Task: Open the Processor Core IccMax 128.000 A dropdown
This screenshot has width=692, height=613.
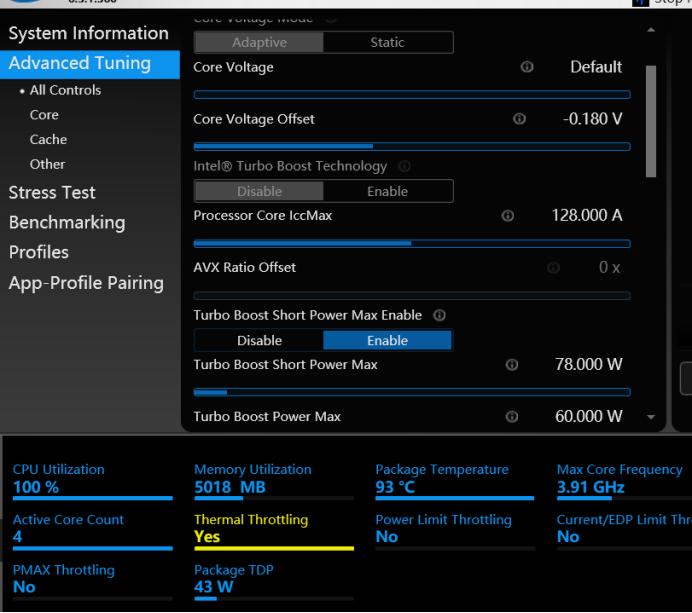Action: pos(587,216)
